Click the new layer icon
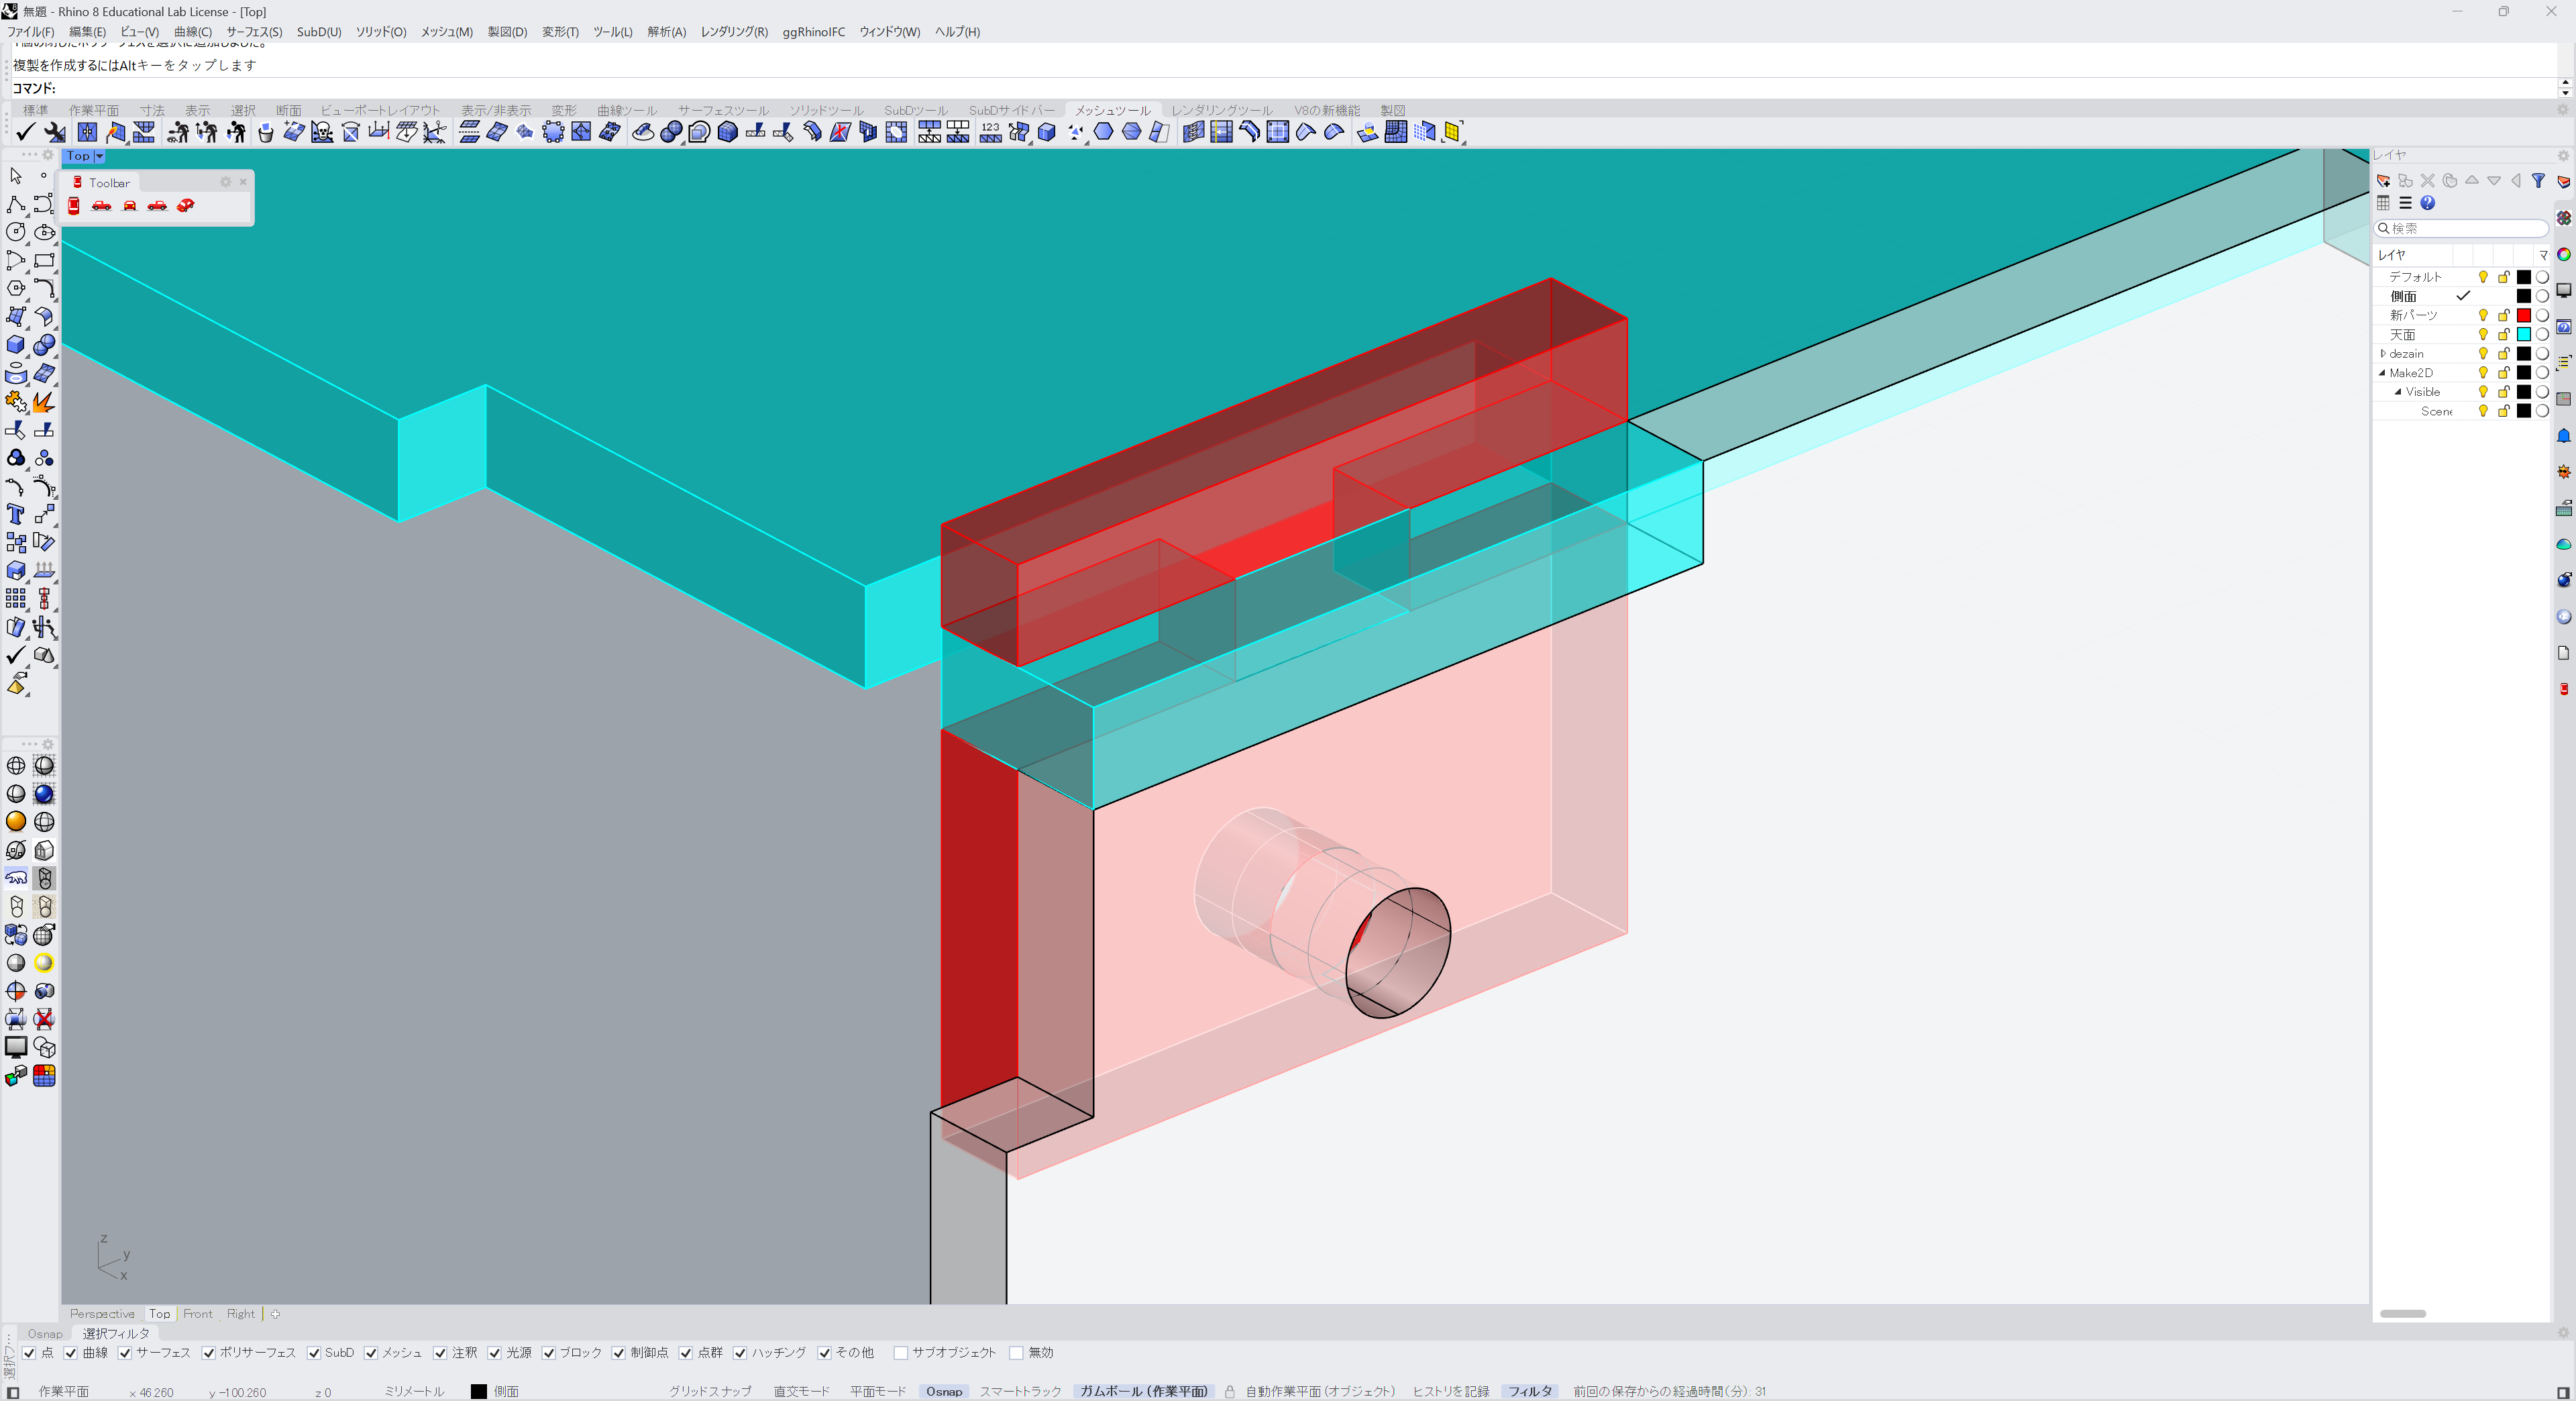The height and width of the screenshot is (1401, 2576). pos(2383,181)
